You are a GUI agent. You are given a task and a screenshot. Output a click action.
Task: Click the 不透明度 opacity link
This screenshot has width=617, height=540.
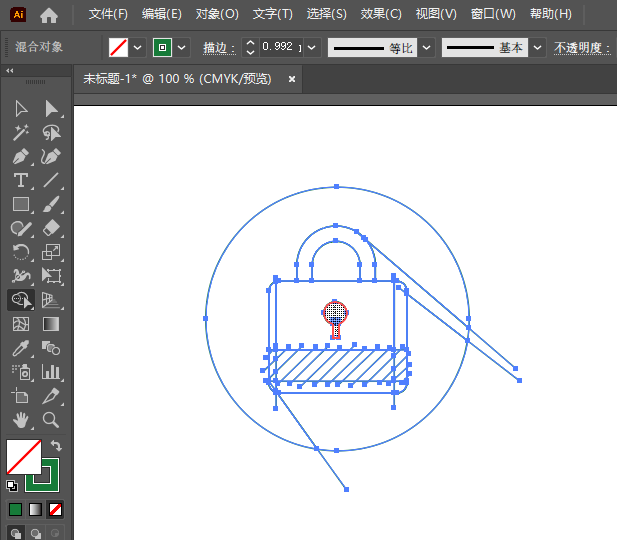[x=582, y=48]
